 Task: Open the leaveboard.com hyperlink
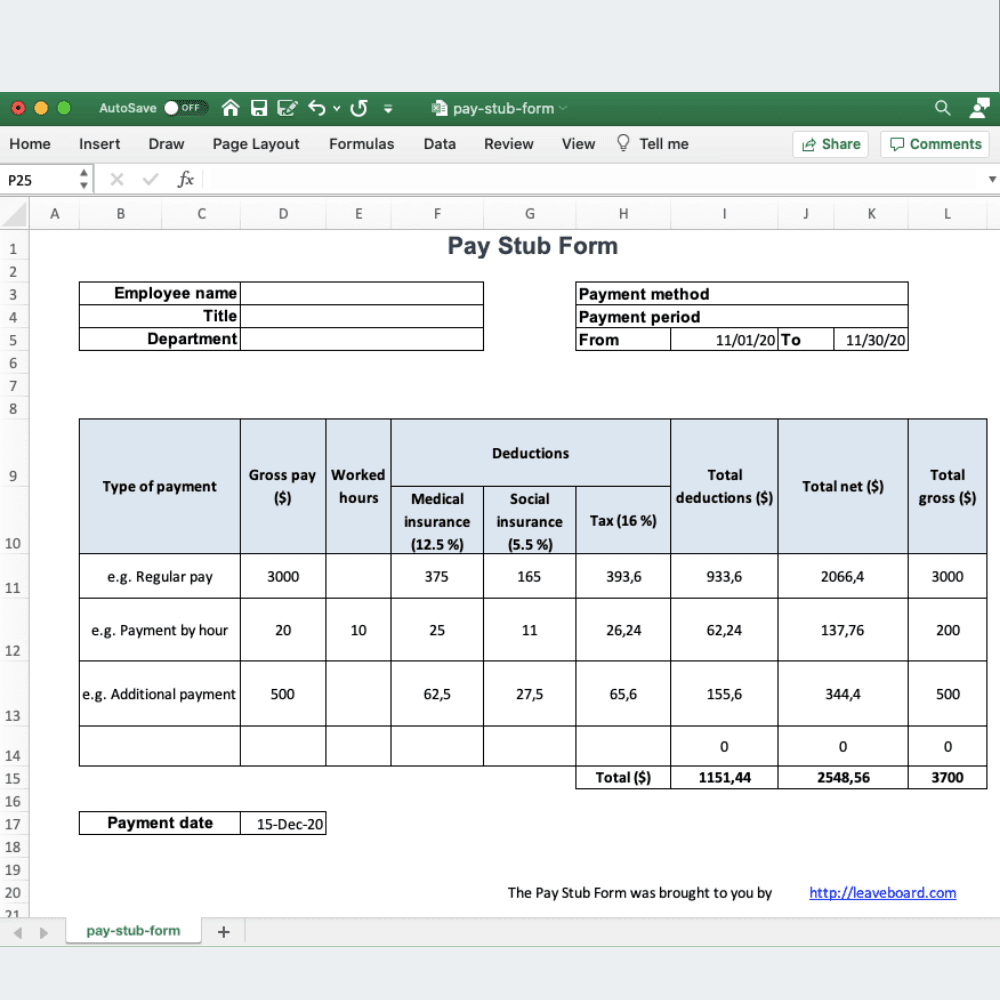(882, 893)
